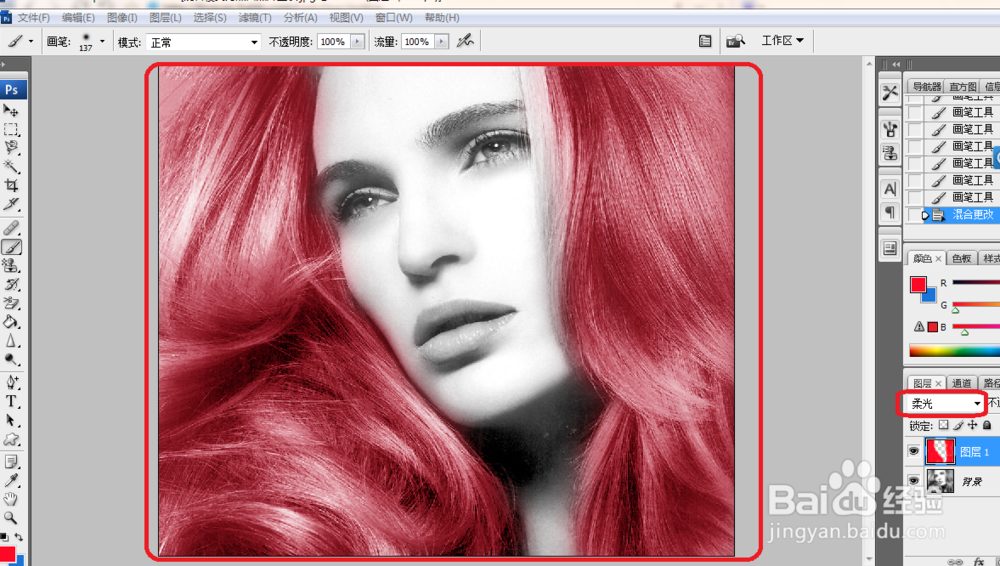Screen dimensions: 1000x566
Task: Select the Magic Wand tool
Action: (11, 167)
